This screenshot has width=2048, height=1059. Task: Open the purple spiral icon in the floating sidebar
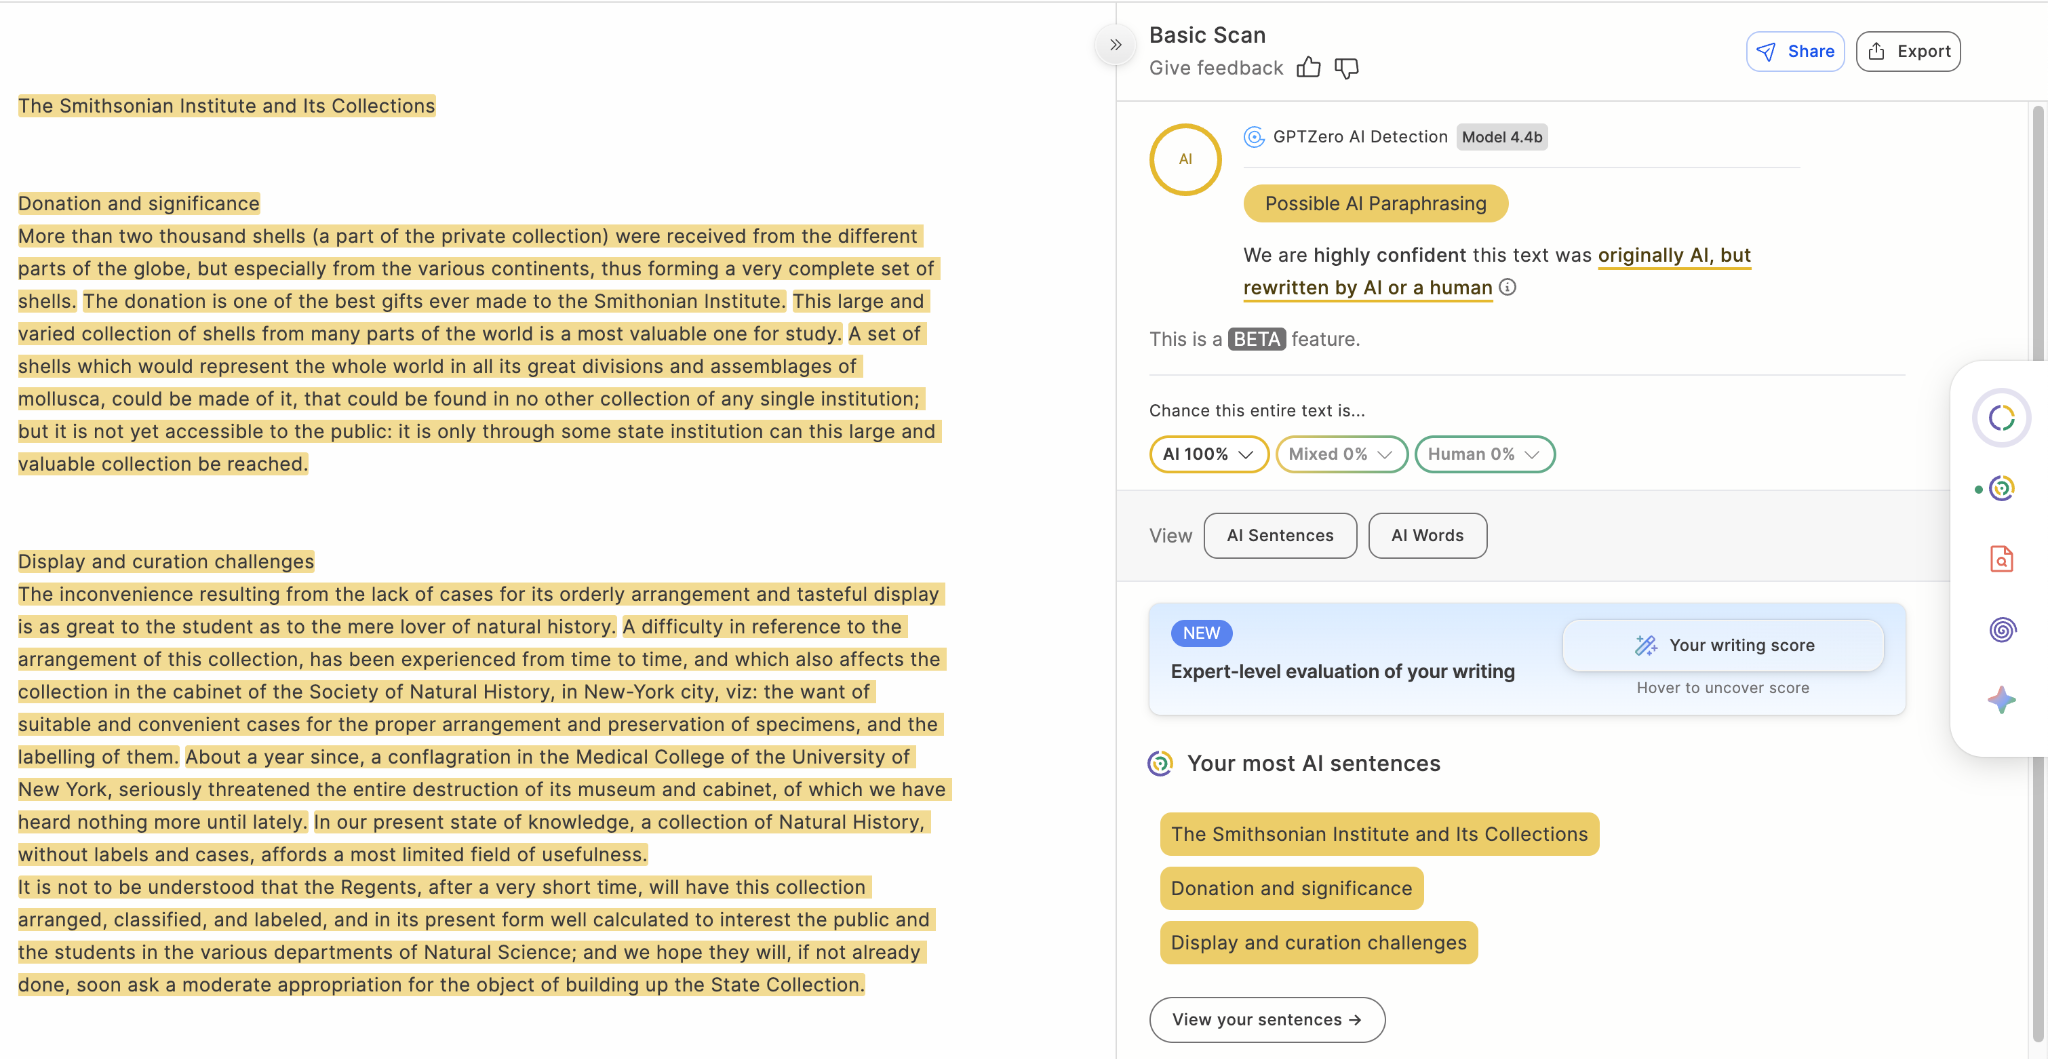click(x=2001, y=629)
